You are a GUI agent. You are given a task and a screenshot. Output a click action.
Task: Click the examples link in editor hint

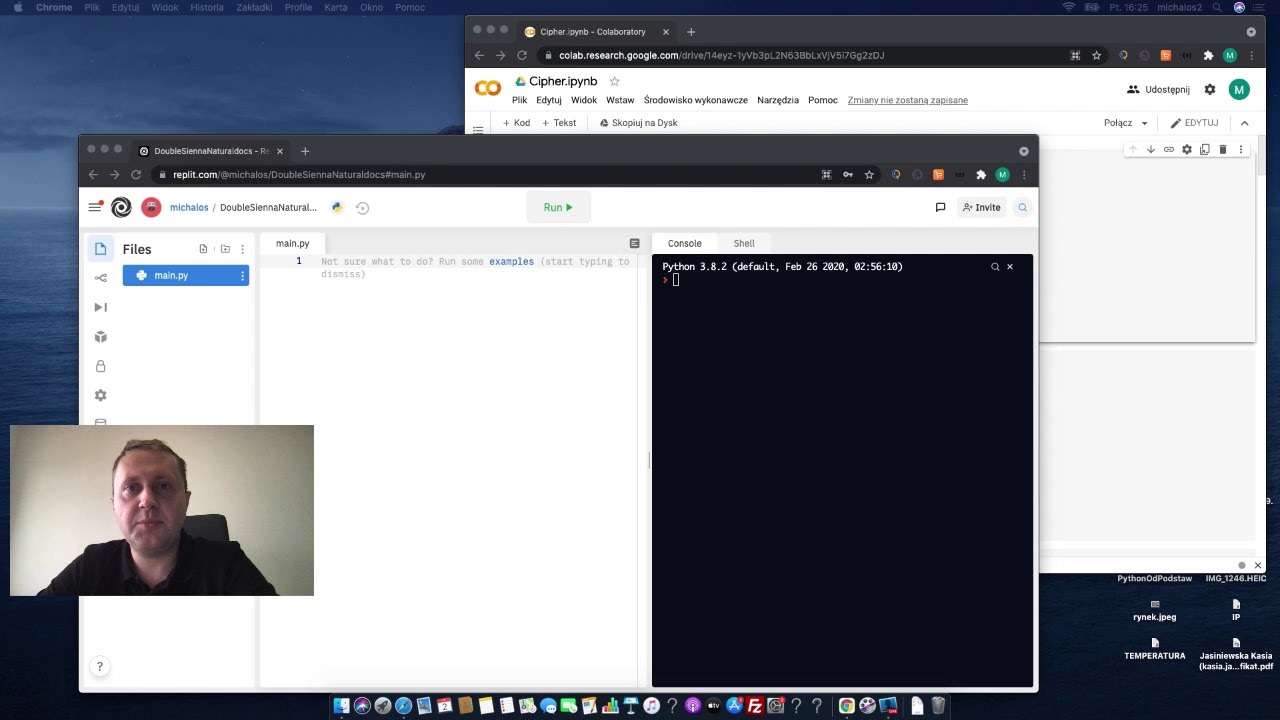pos(511,262)
